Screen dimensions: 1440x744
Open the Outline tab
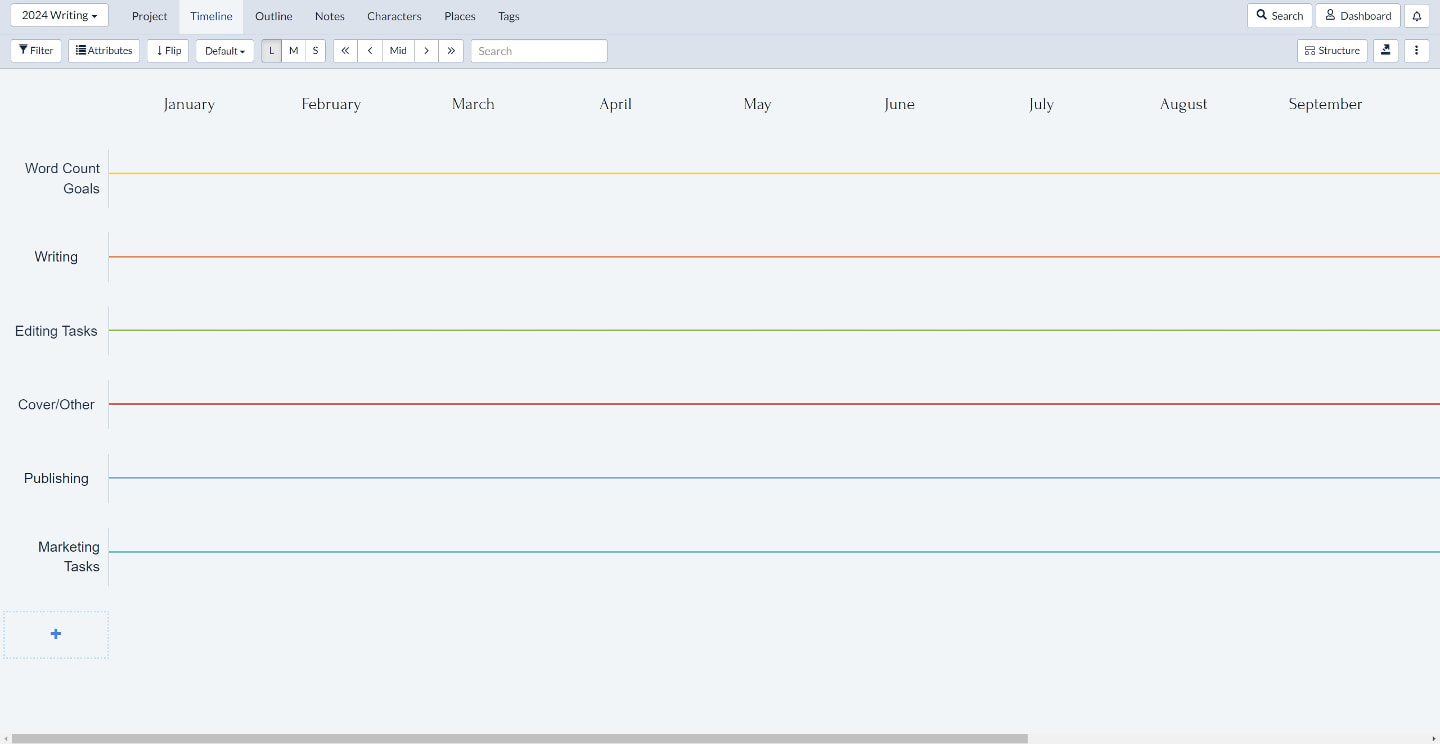pos(274,17)
